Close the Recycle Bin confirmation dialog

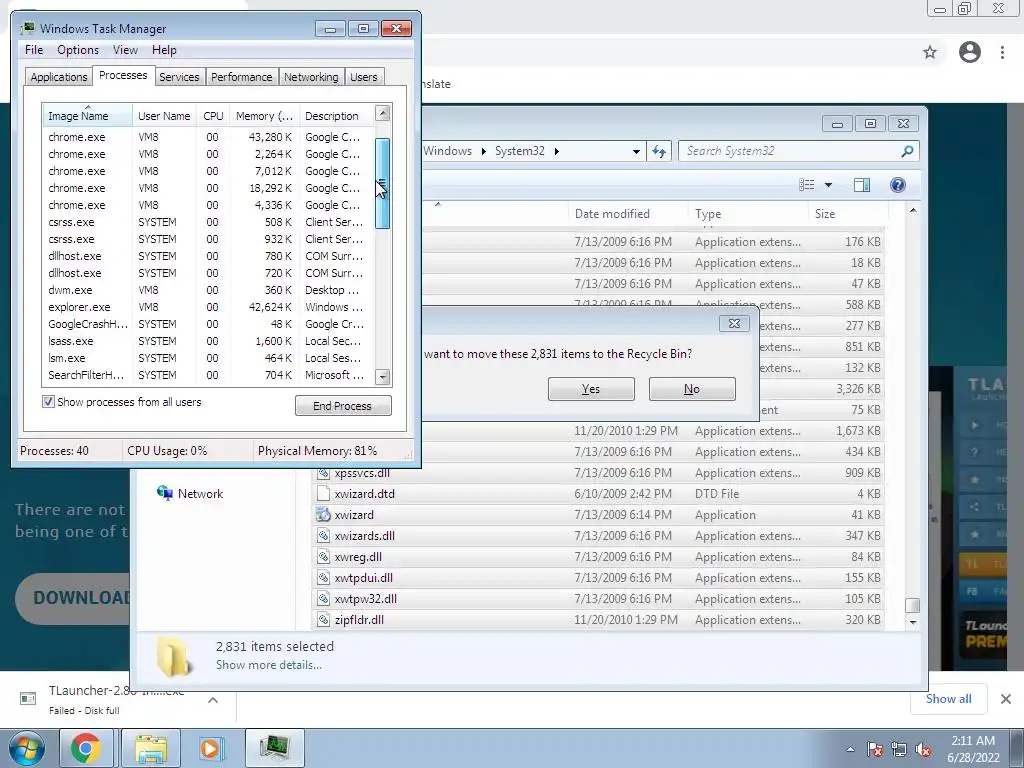734,323
